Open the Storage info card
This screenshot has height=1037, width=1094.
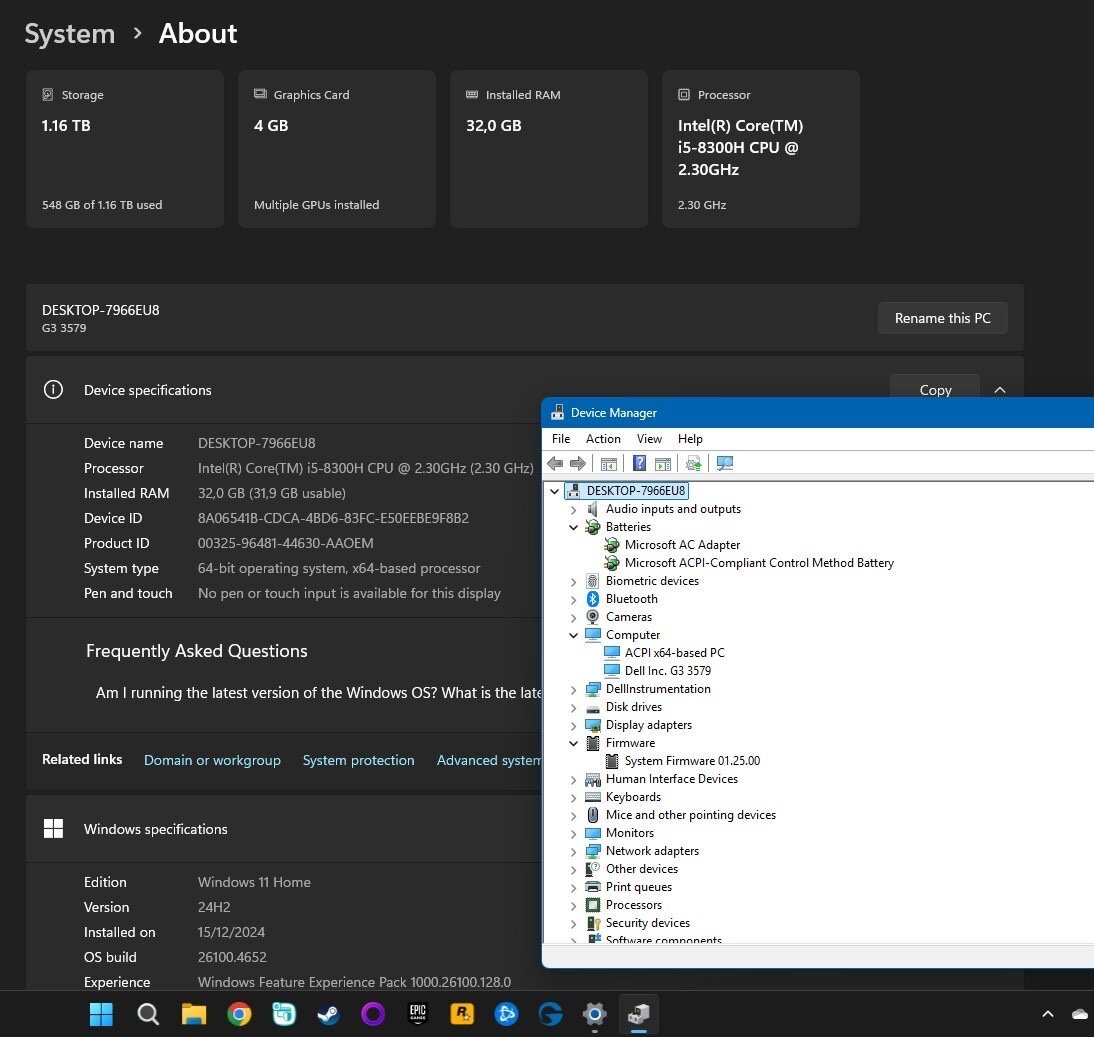coord(125,149)
